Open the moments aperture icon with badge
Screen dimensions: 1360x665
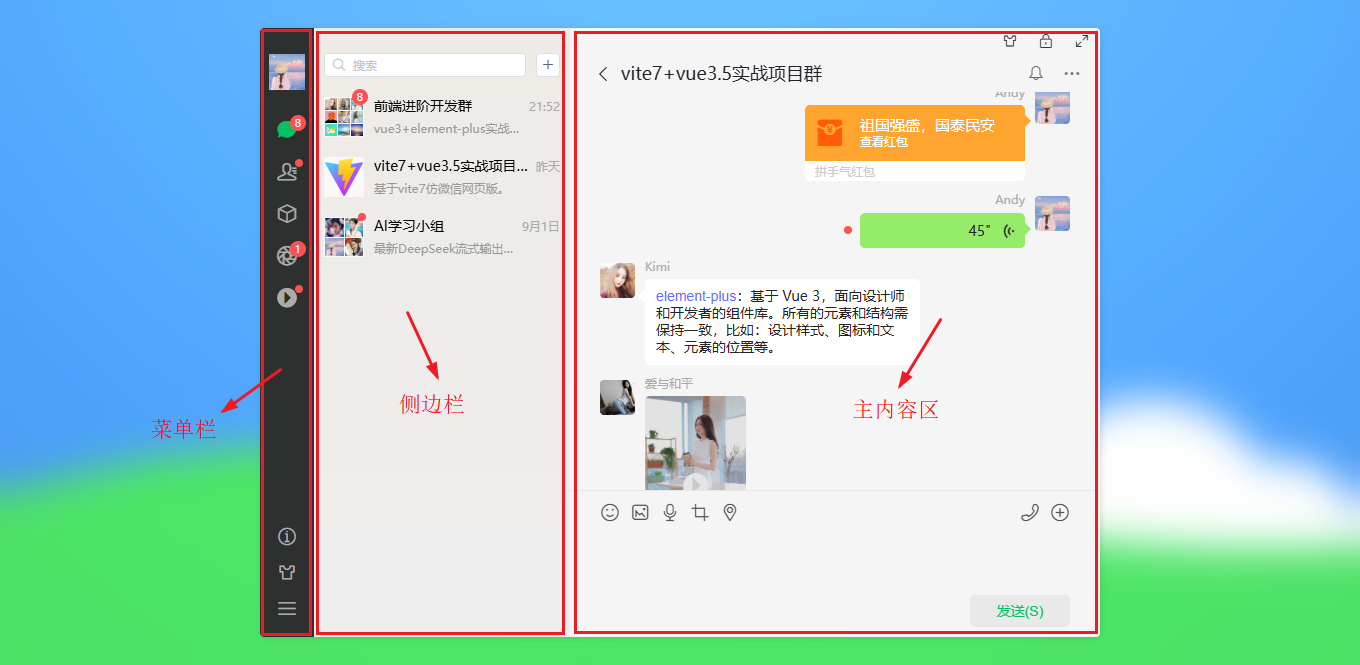pyautogui.click(x=287, y=255)
